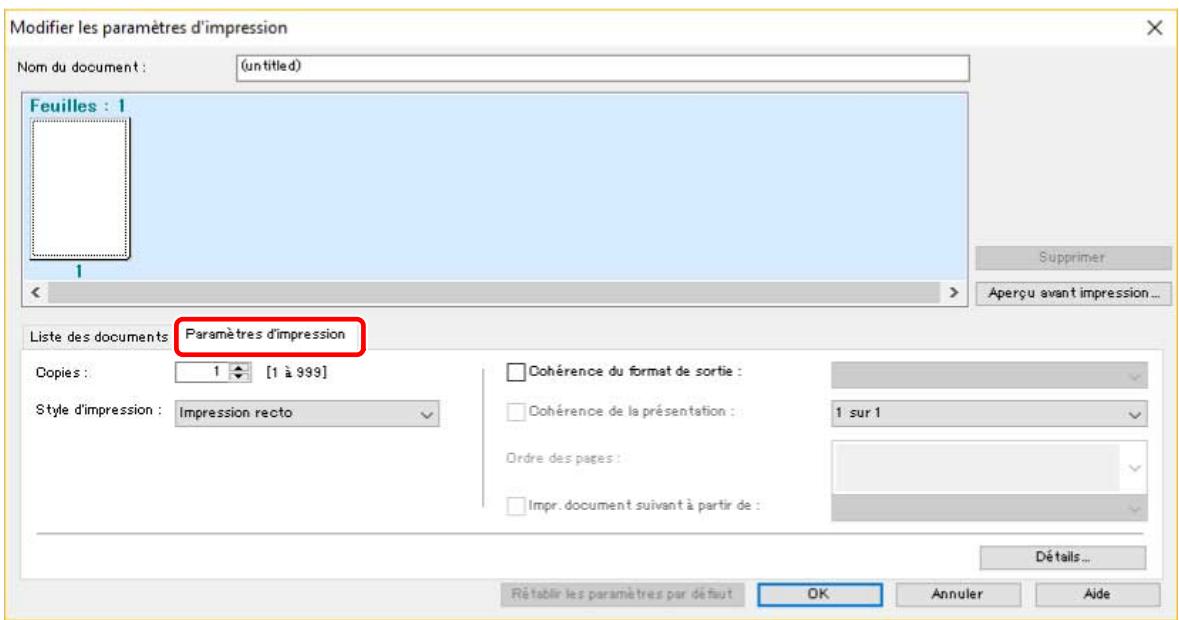Click the Feuilles : 1 label

pos(77,106)
